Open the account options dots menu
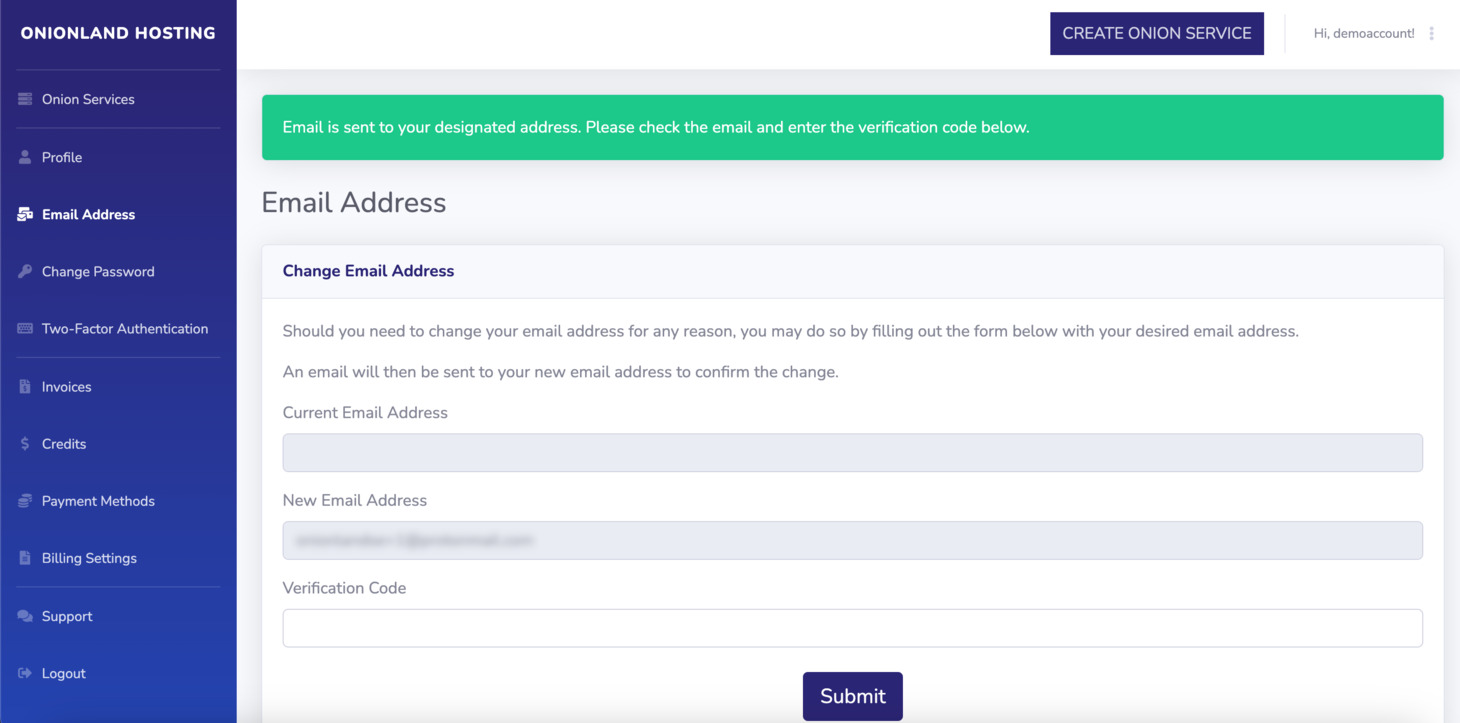 [1432, 32]
